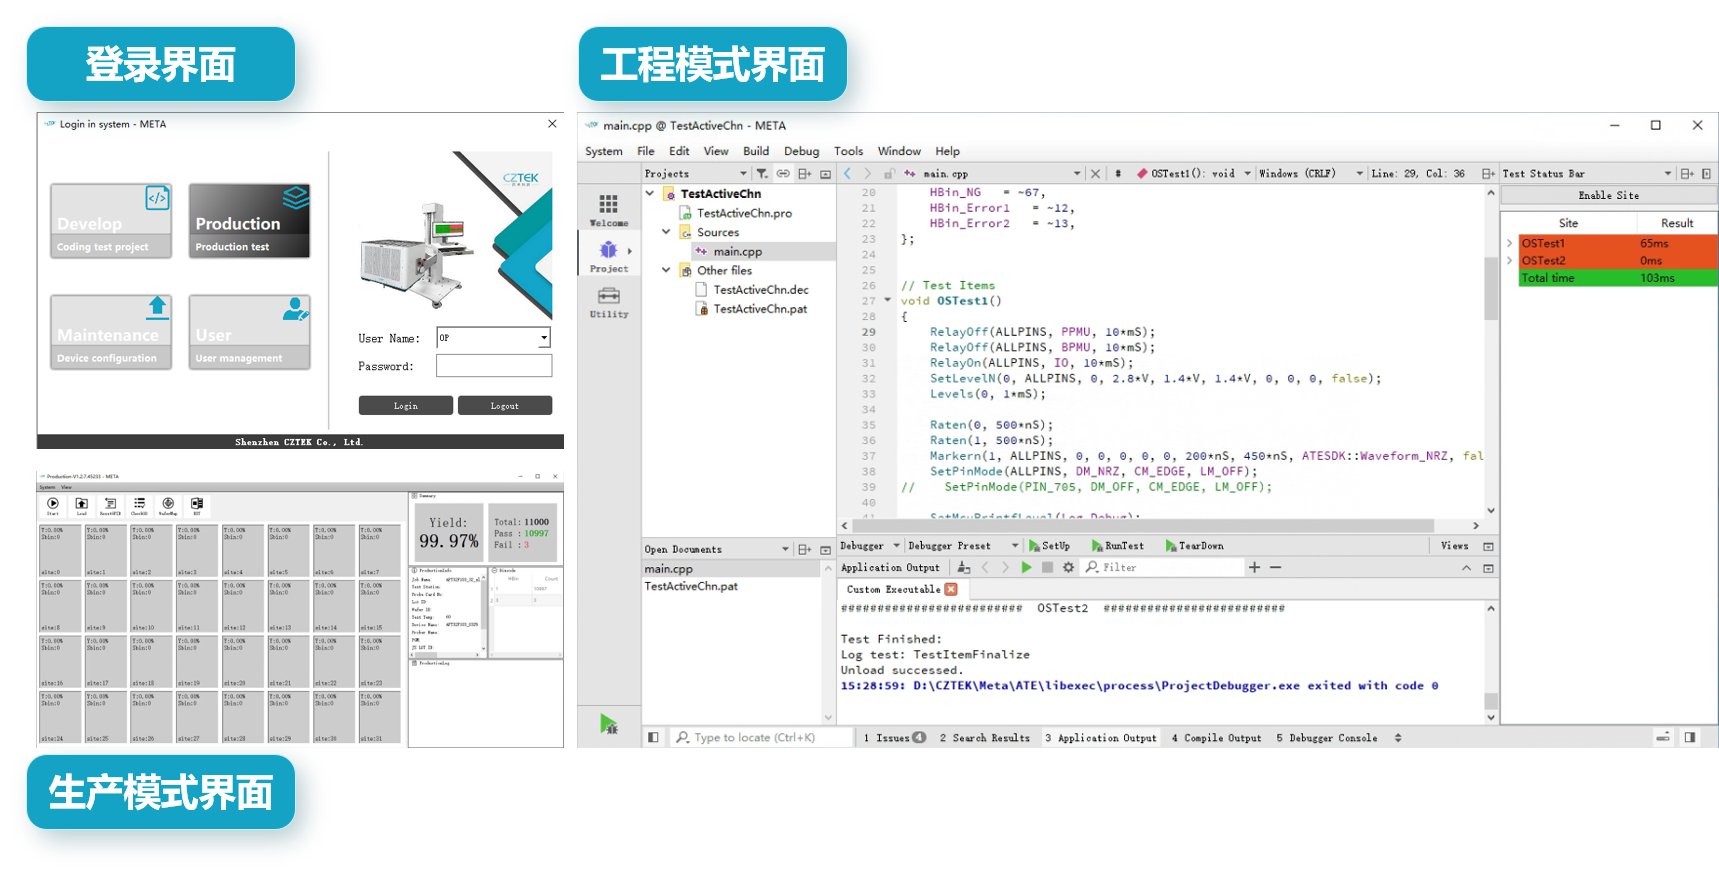1719x875 pixels.
Task: Open the Utility toolbox mode
Action: click(x=608, y=302)
